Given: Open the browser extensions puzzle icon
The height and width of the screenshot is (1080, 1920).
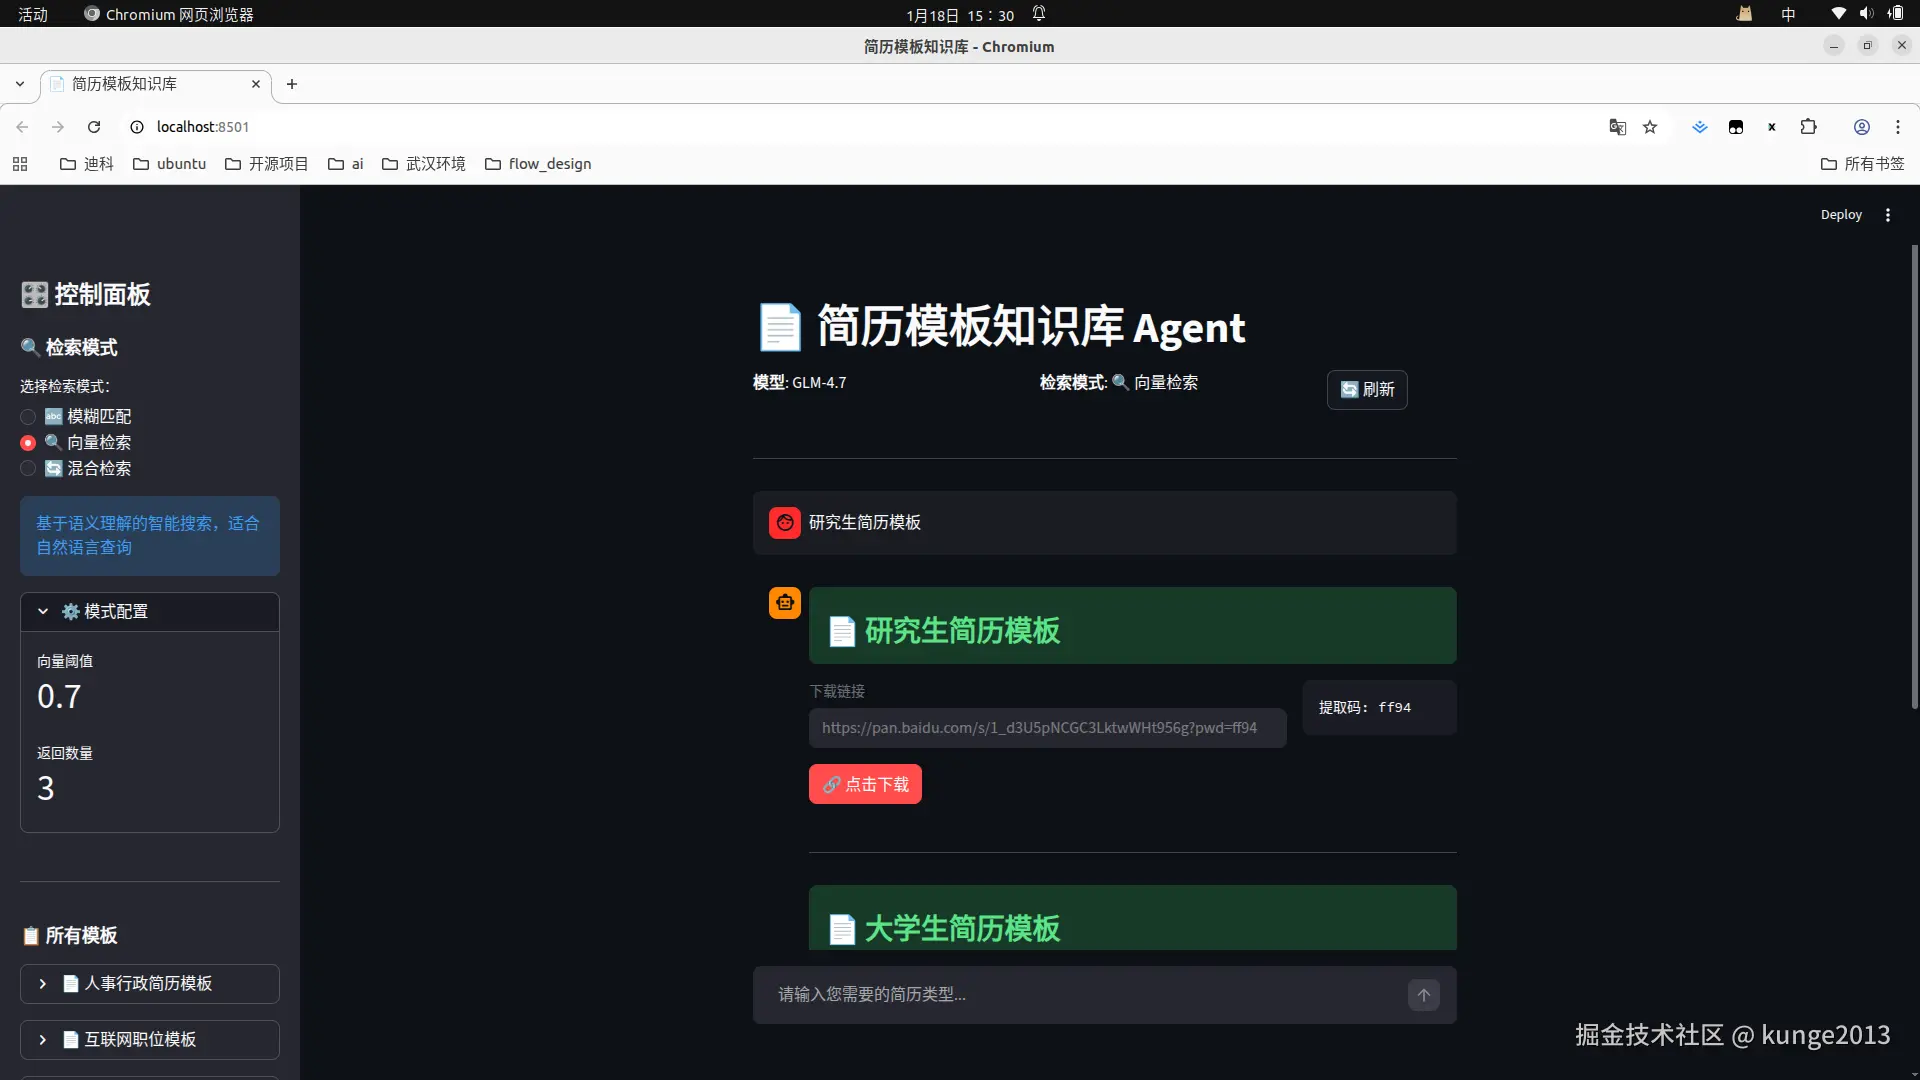Looking at the screenshot, I should (x=1809, y=127).
